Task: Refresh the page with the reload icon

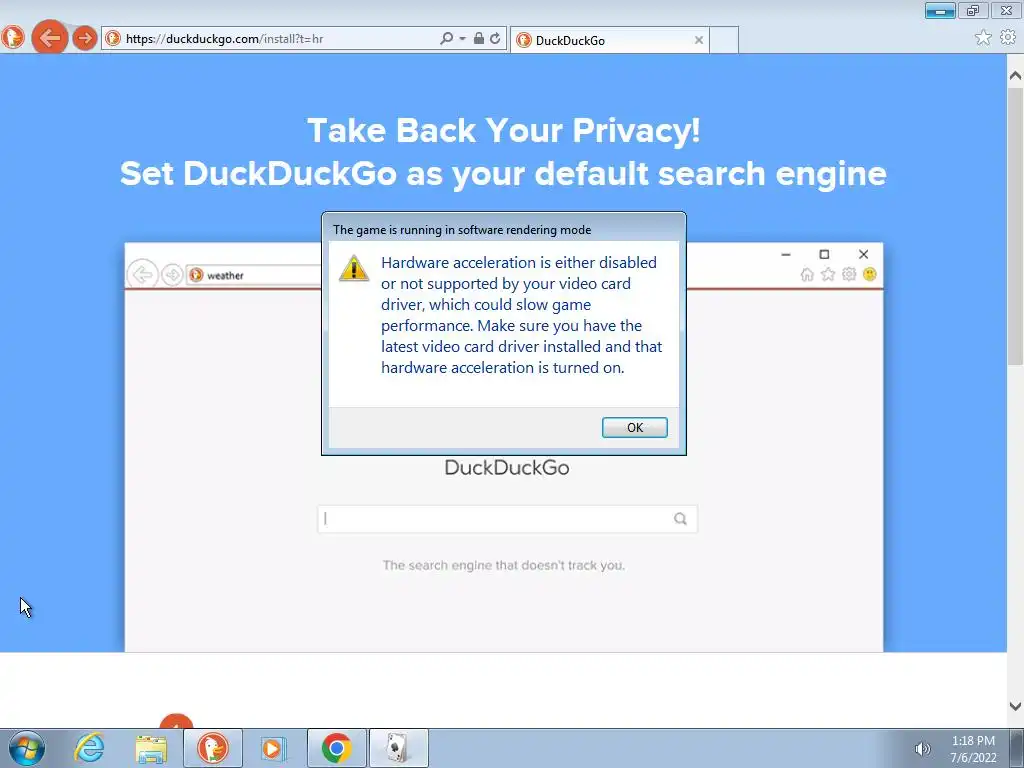Action: [495, 39]
